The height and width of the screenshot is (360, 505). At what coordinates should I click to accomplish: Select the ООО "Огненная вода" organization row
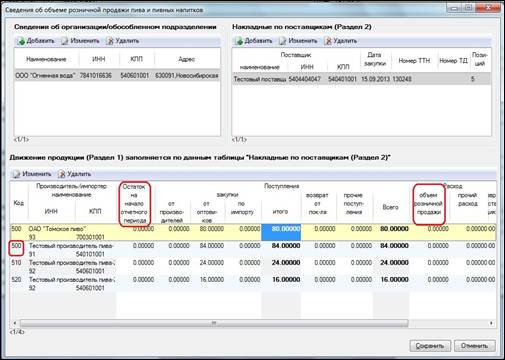tap(117, 76)
